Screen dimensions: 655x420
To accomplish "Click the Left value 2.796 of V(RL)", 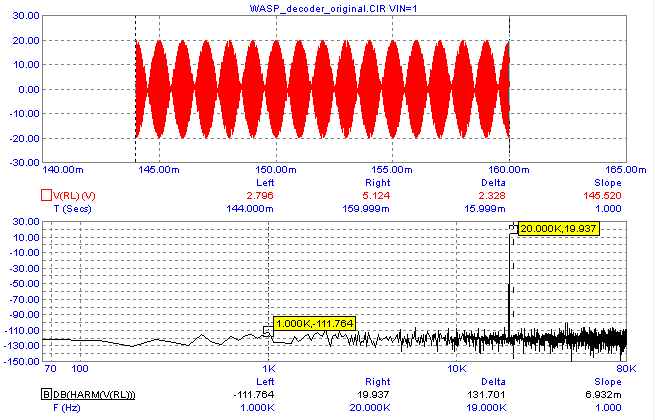I will (x=260, y=196).
